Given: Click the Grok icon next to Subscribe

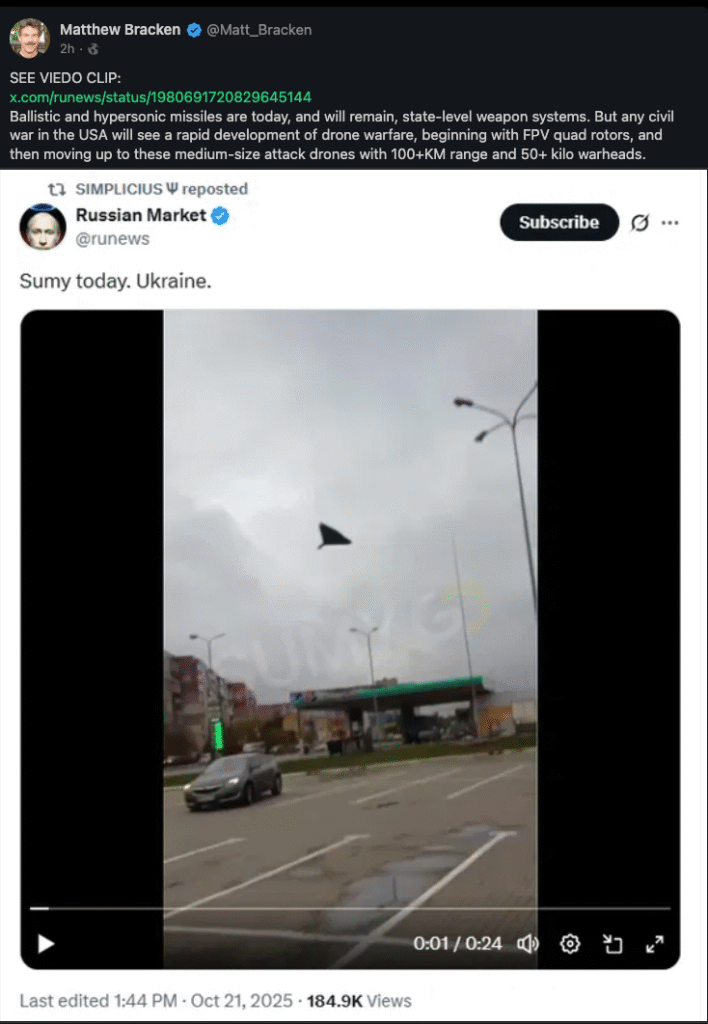Looking at the screenshot, I should point(640,223).
